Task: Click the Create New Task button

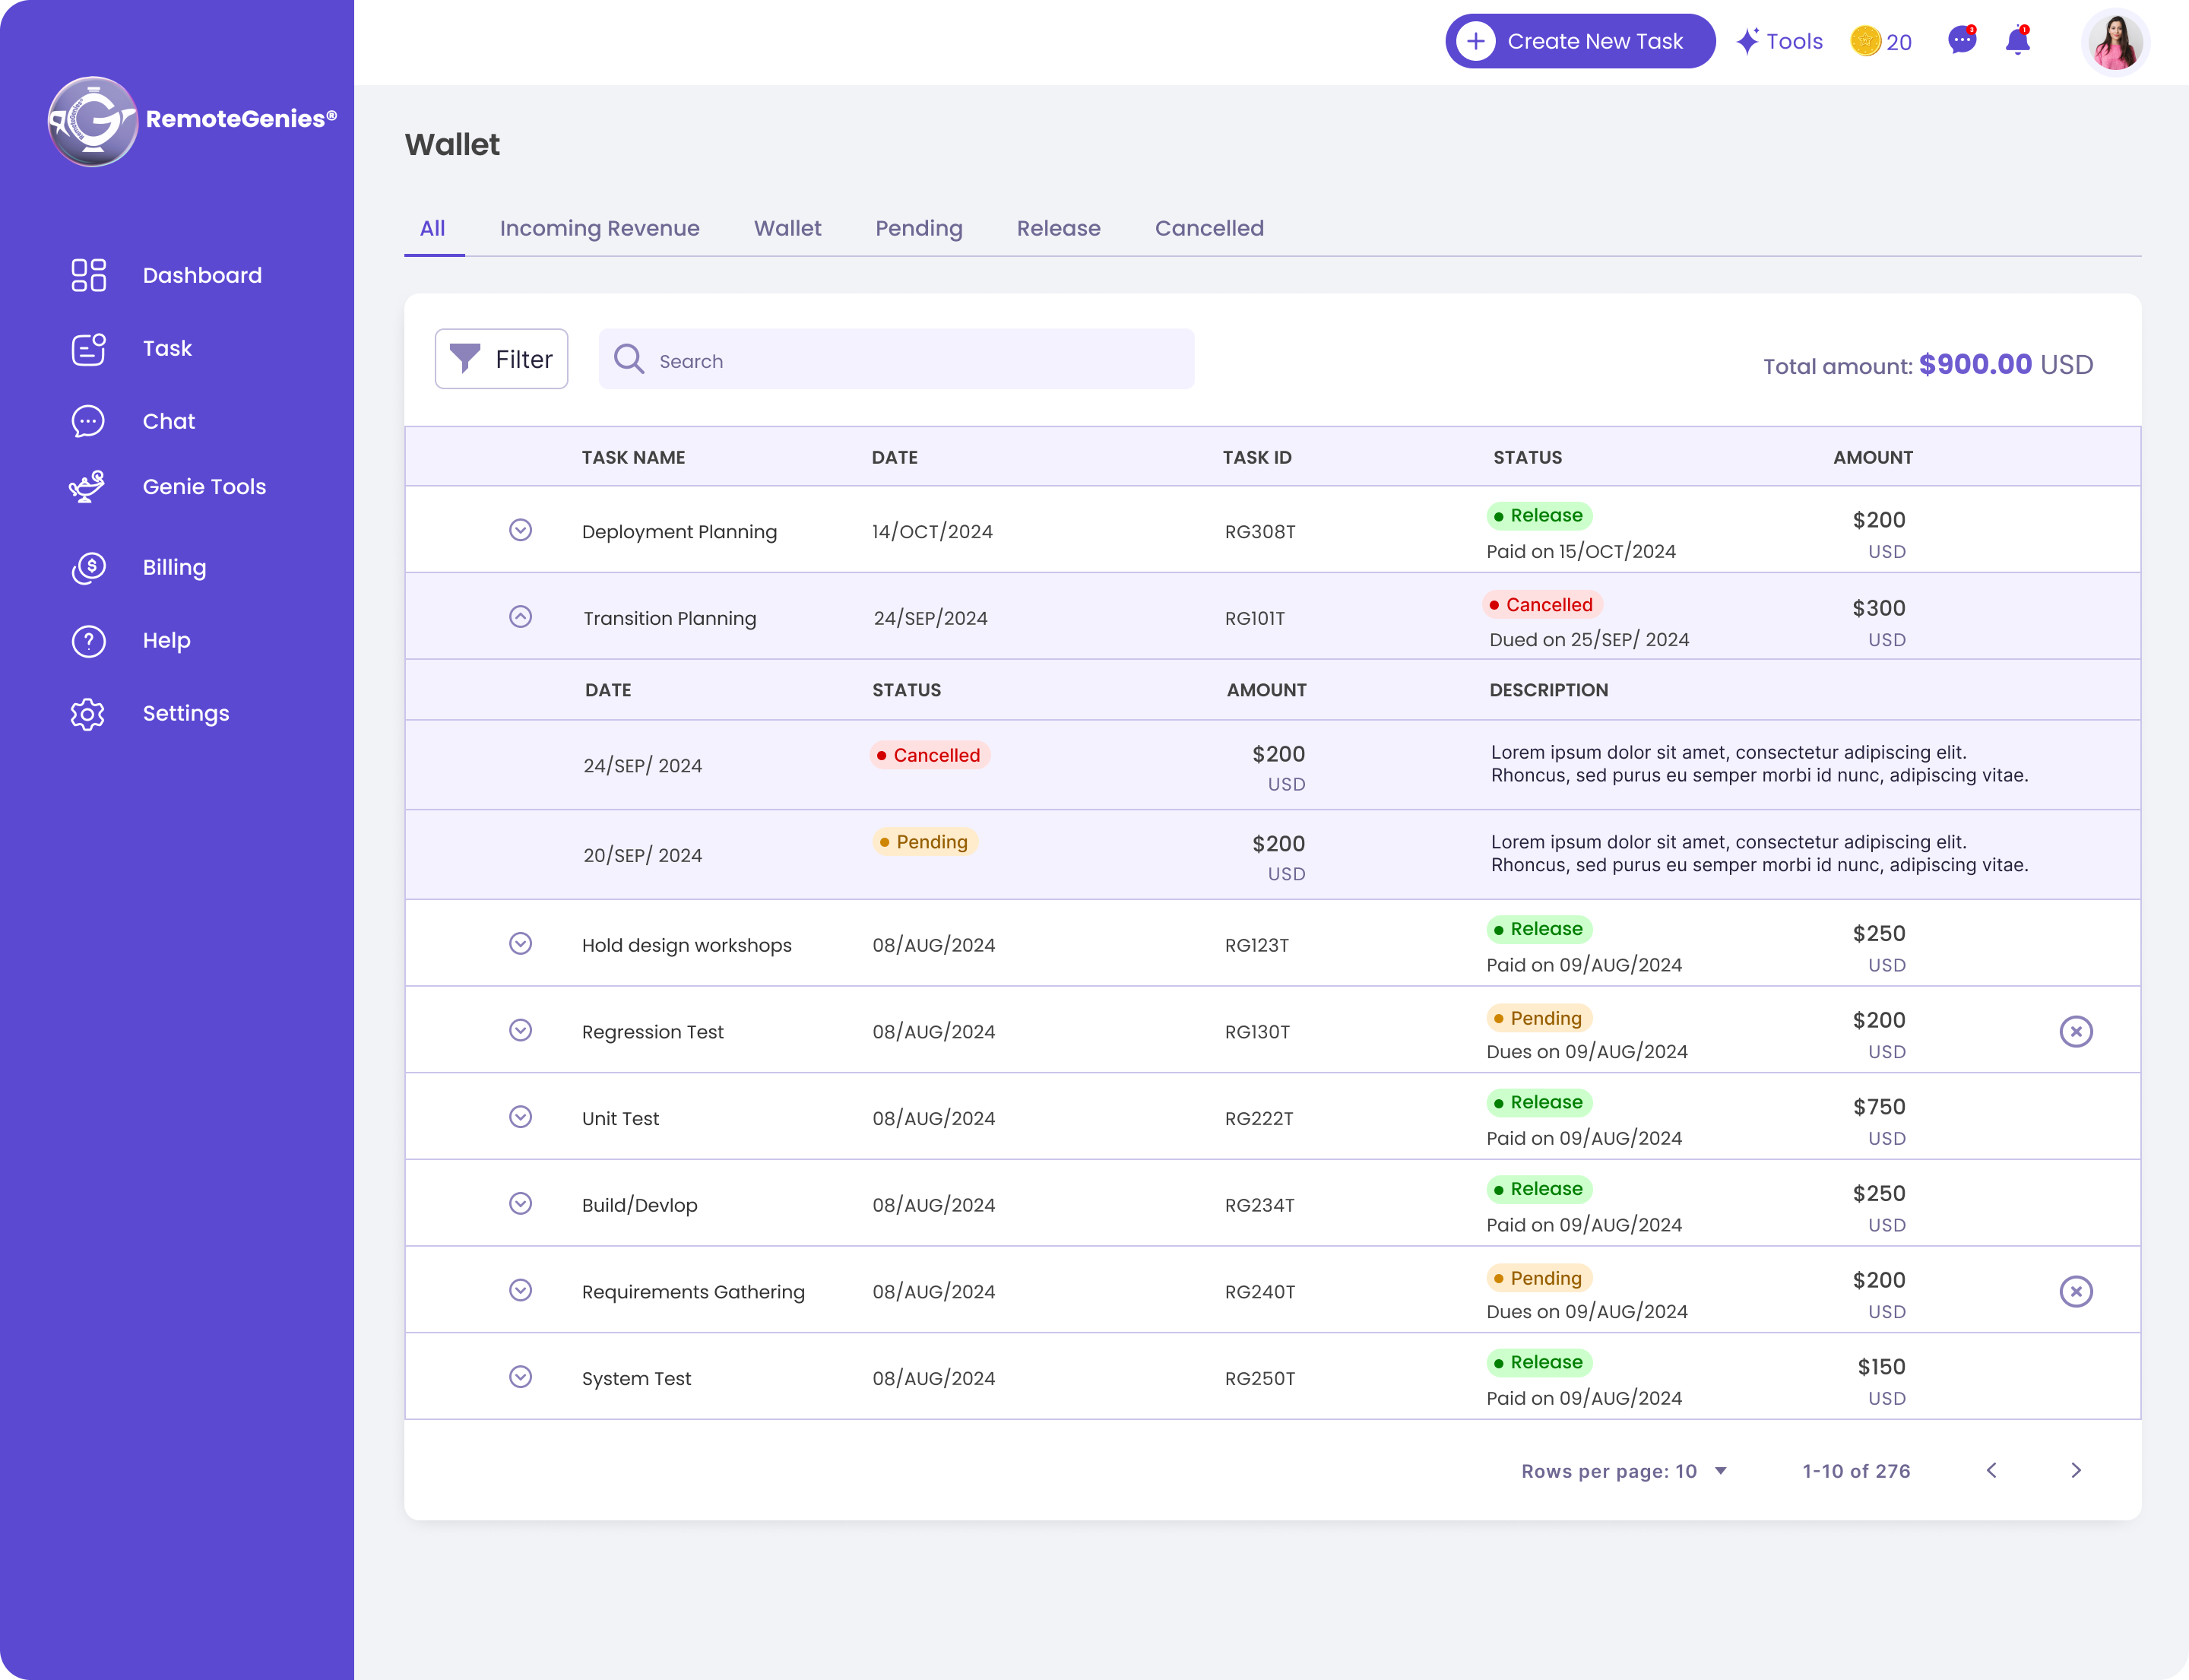Action: (1579, 41)
